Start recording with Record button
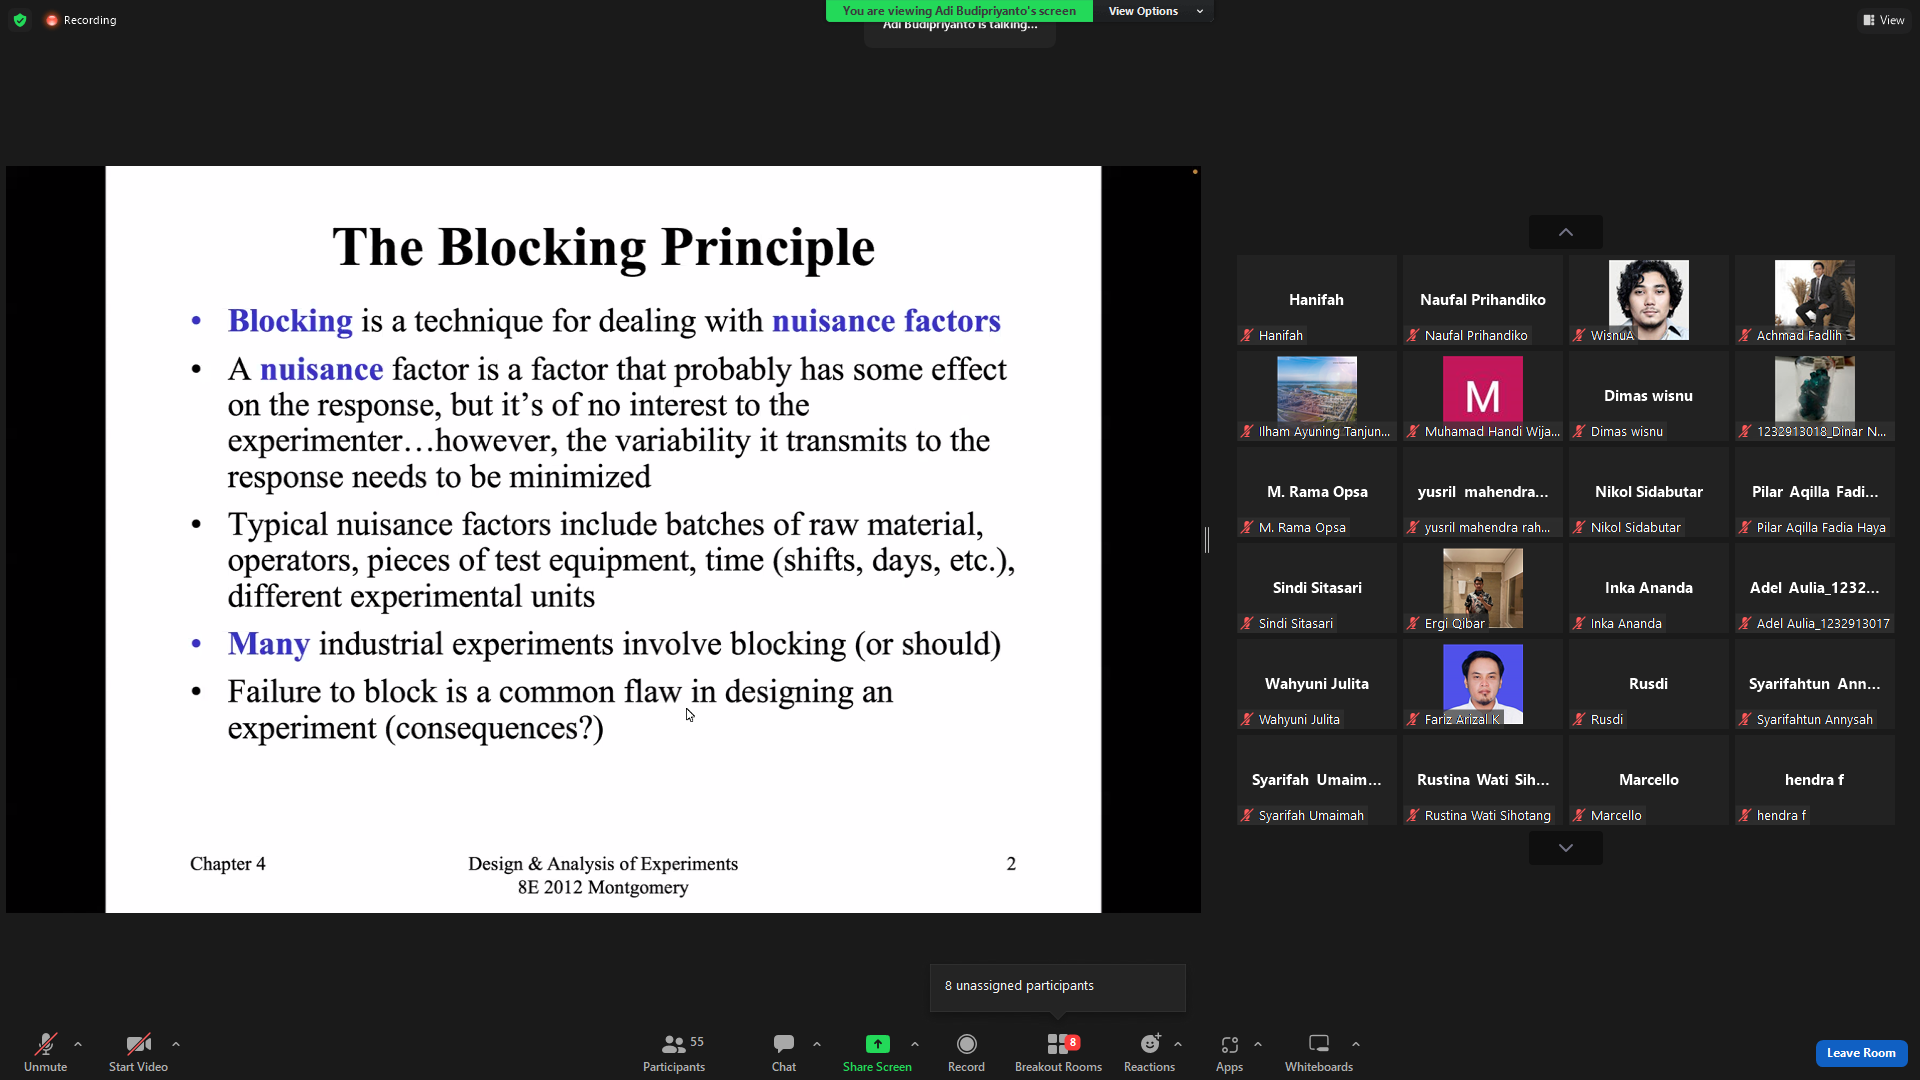Screen dimensions: 1920x1080 click(x=966, y=1052)
